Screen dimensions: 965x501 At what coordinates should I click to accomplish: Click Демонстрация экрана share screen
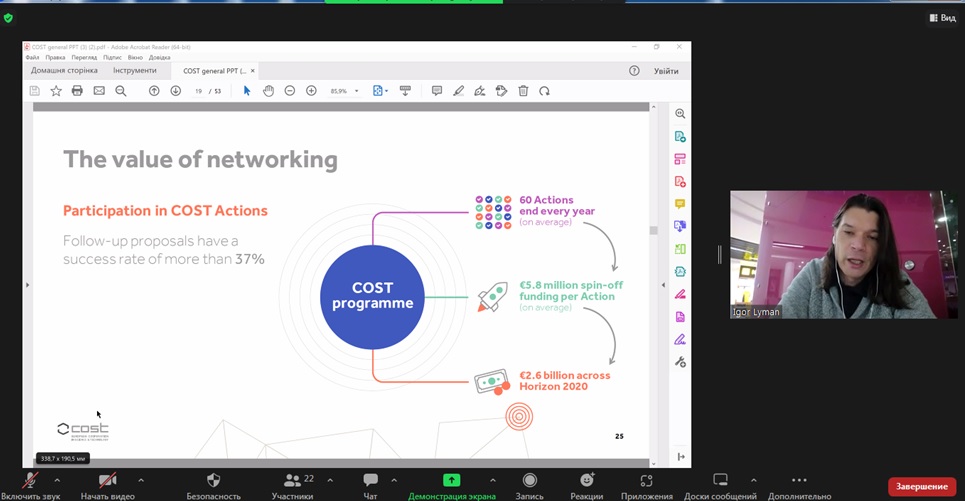(x=452, y=485)
